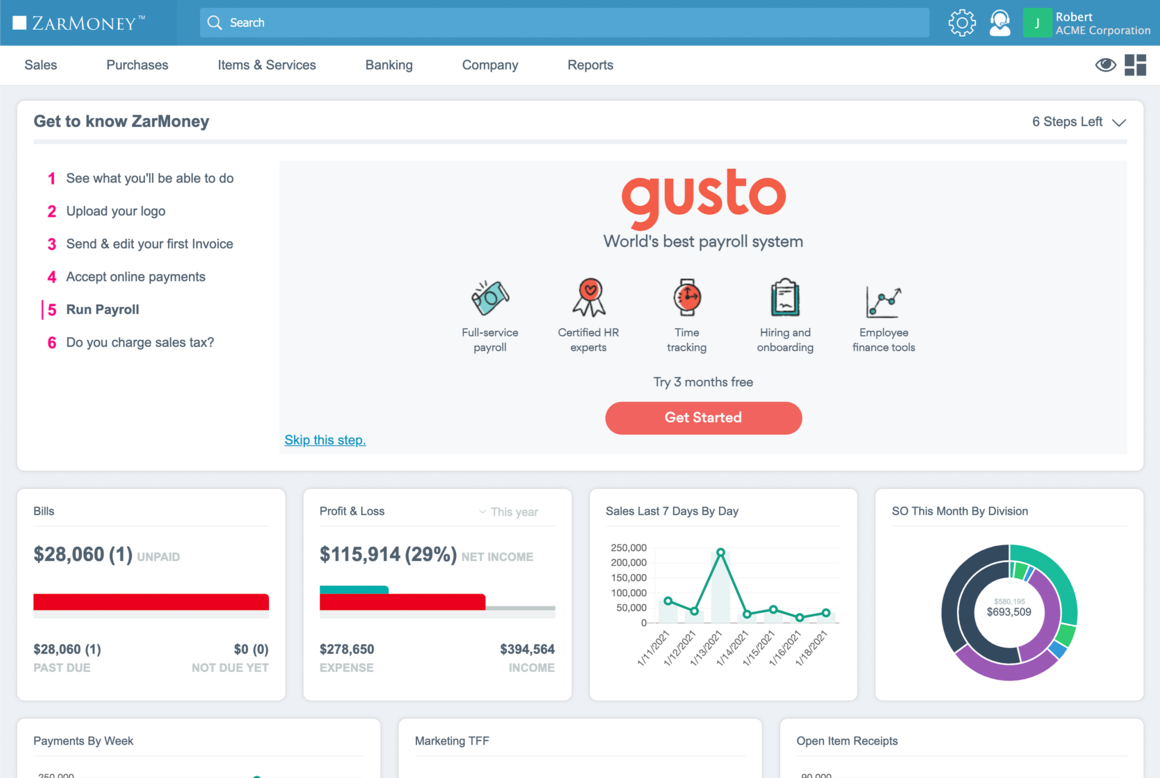This screenshot has height=778, width=1160.
Task: Click the donut chart center $693,509
Action: pos(1009,612)
